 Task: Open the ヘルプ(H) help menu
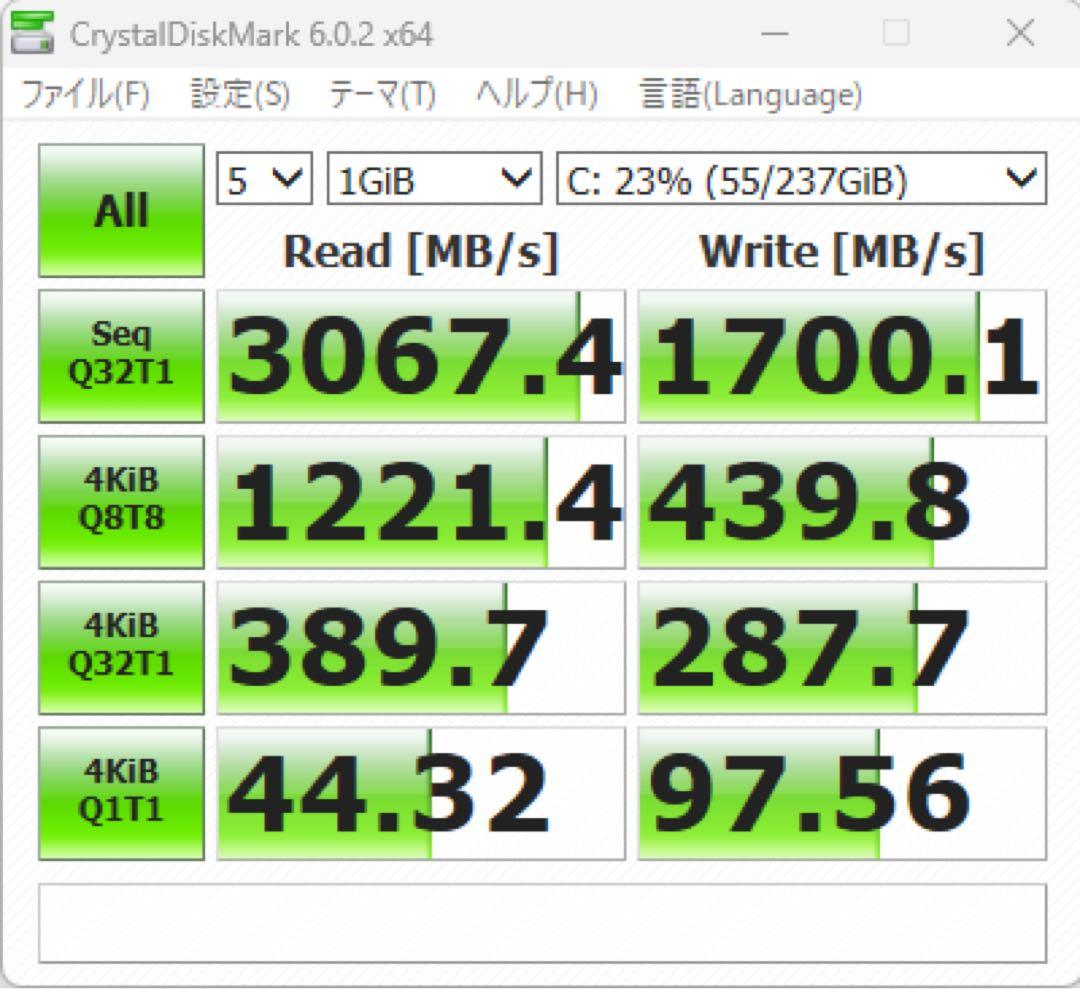click(x=535, y=95)
